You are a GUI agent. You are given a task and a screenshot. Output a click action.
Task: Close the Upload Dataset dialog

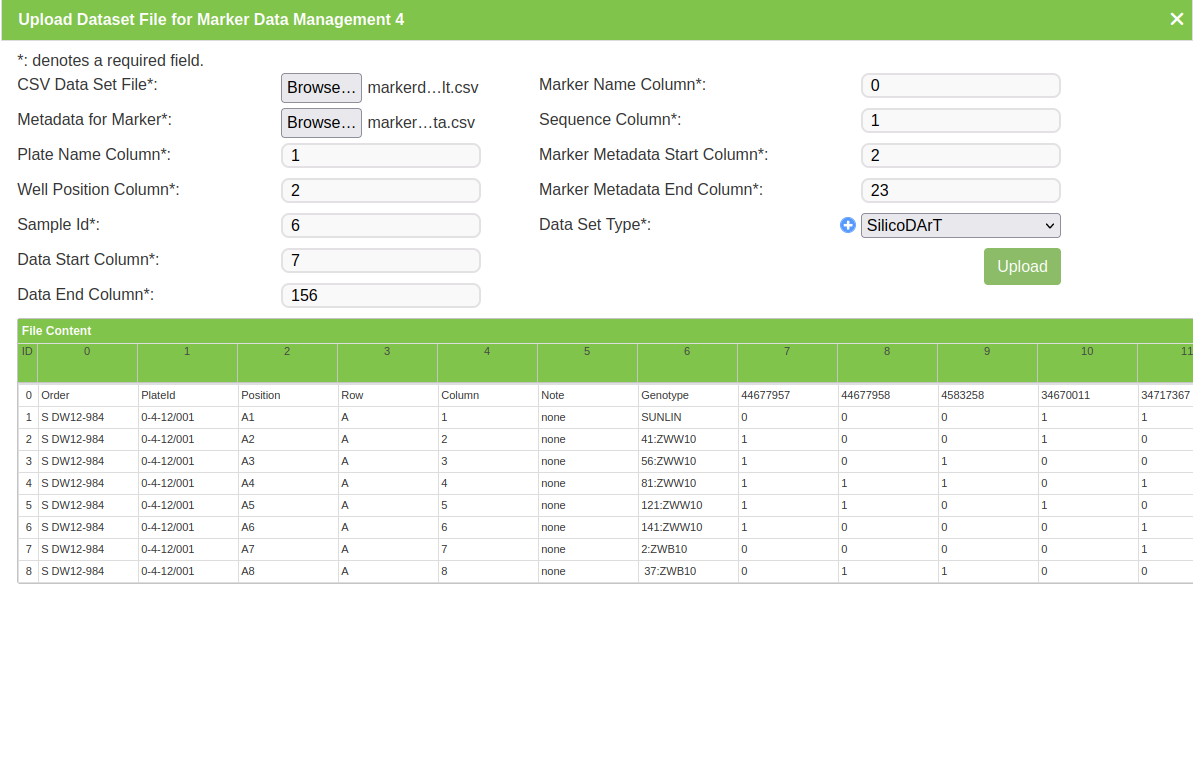(1176, 19)
